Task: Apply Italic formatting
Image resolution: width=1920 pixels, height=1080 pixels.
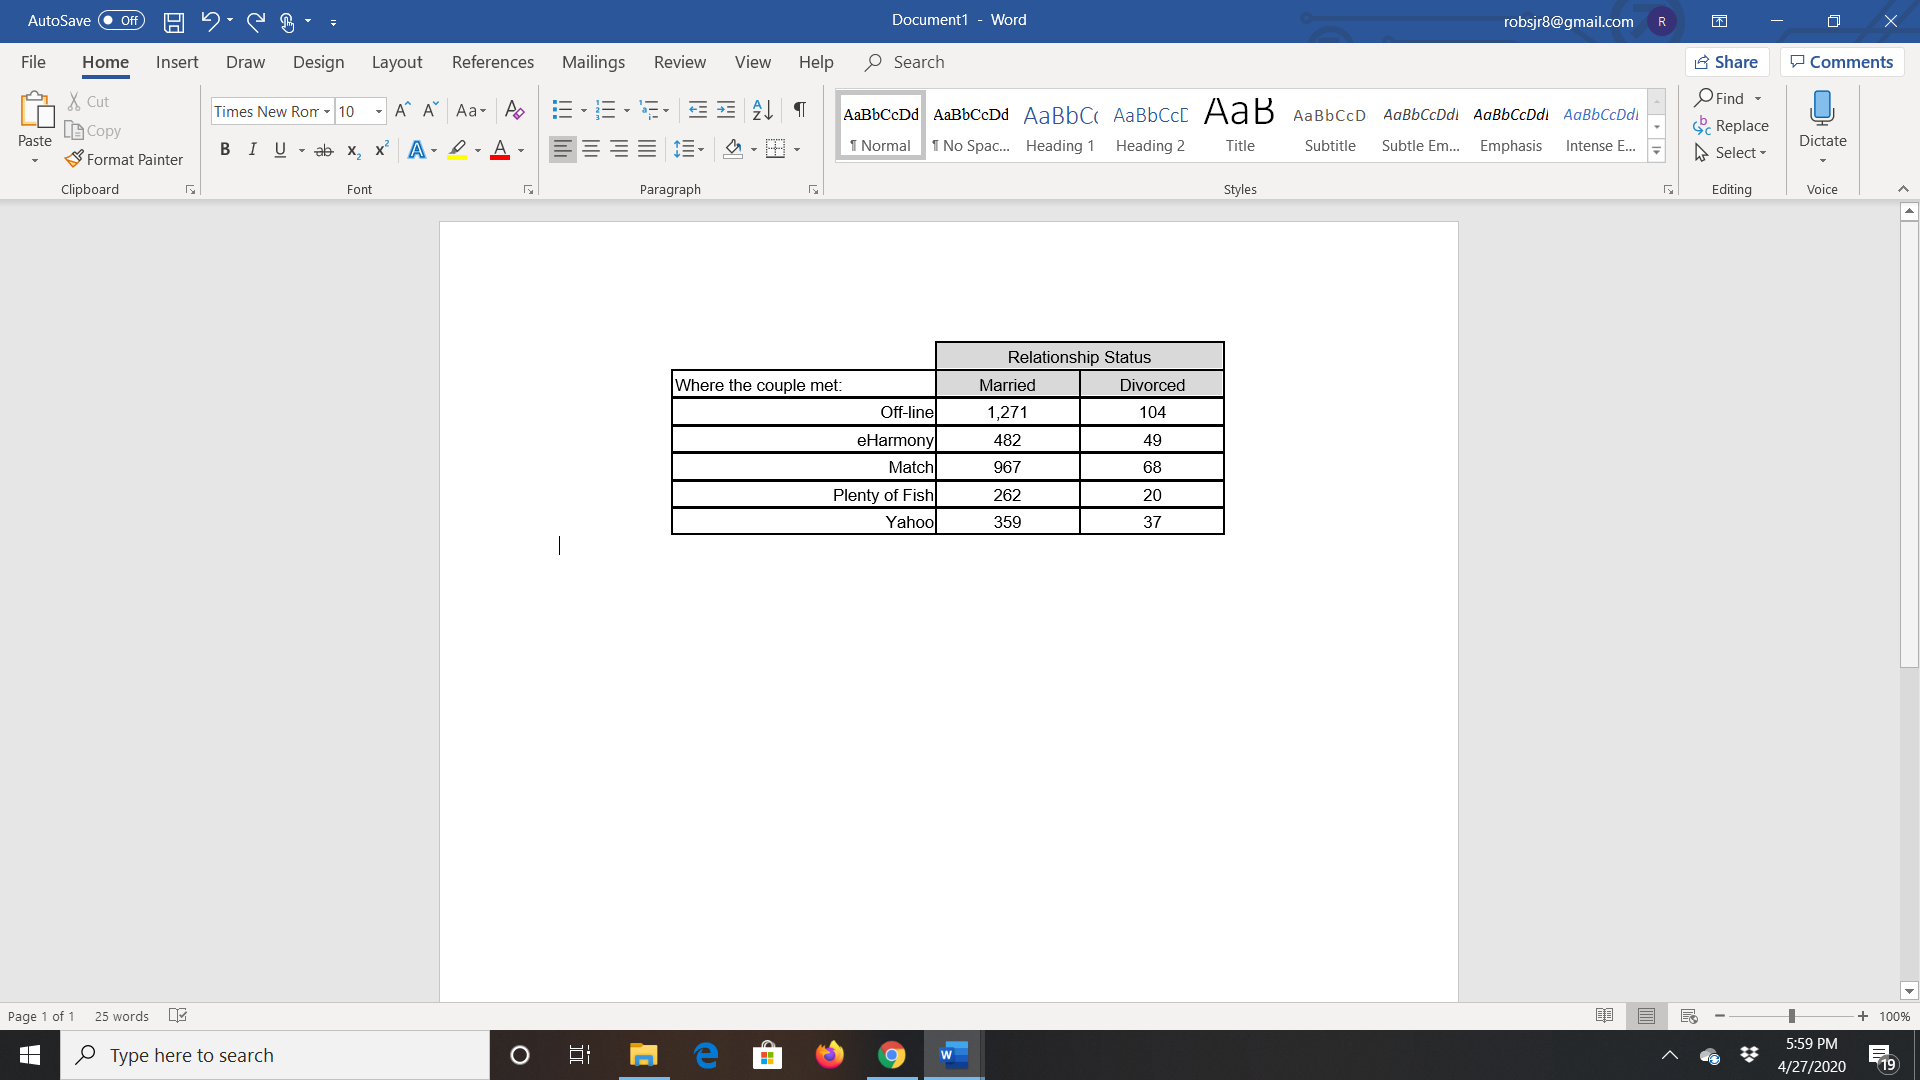Action: coord(253,149)
